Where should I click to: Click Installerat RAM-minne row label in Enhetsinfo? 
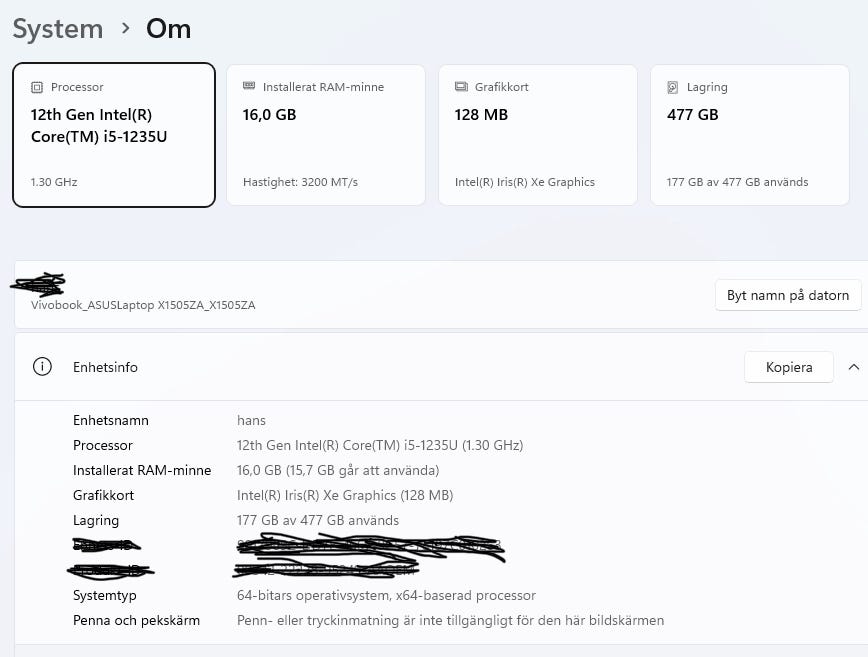coord(142,470)
